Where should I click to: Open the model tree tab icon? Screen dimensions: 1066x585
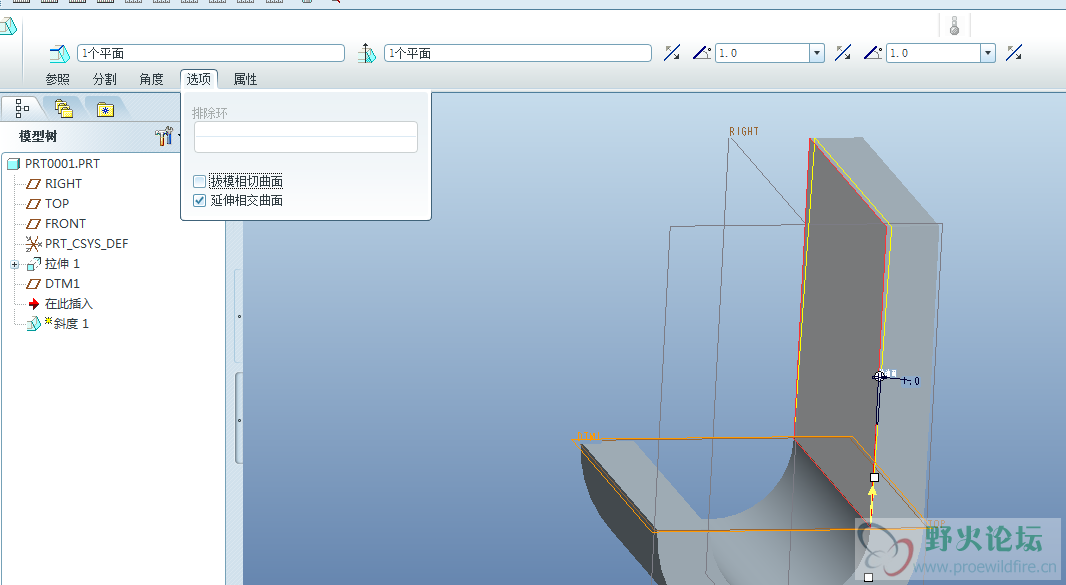tap(22, 108)
